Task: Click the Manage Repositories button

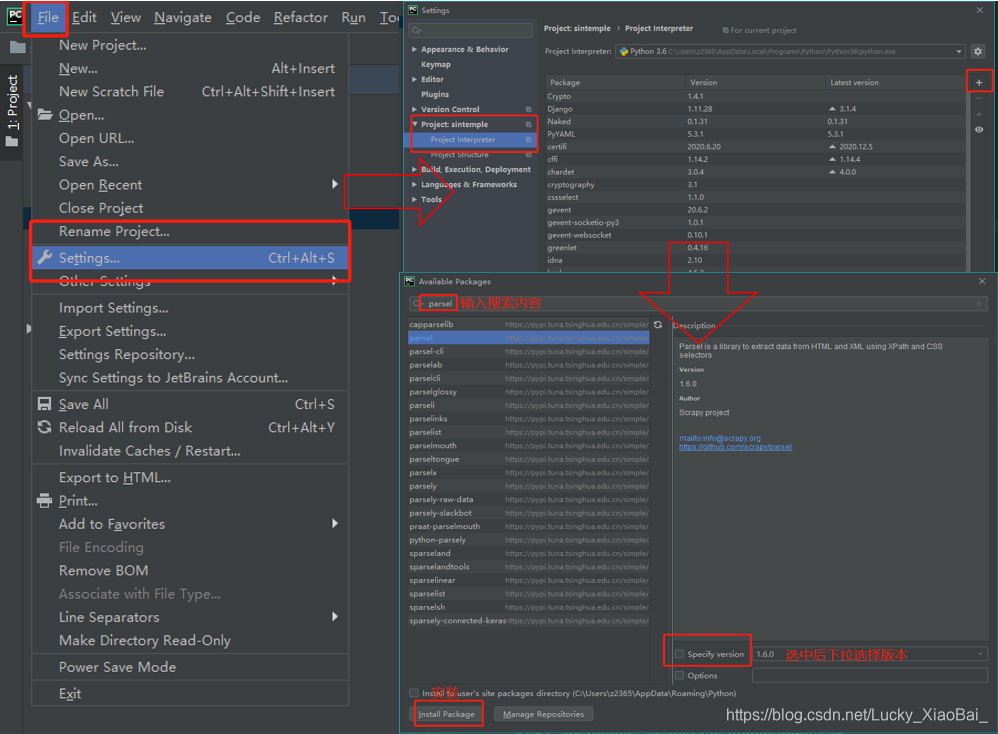Action: tap(543, 714)
